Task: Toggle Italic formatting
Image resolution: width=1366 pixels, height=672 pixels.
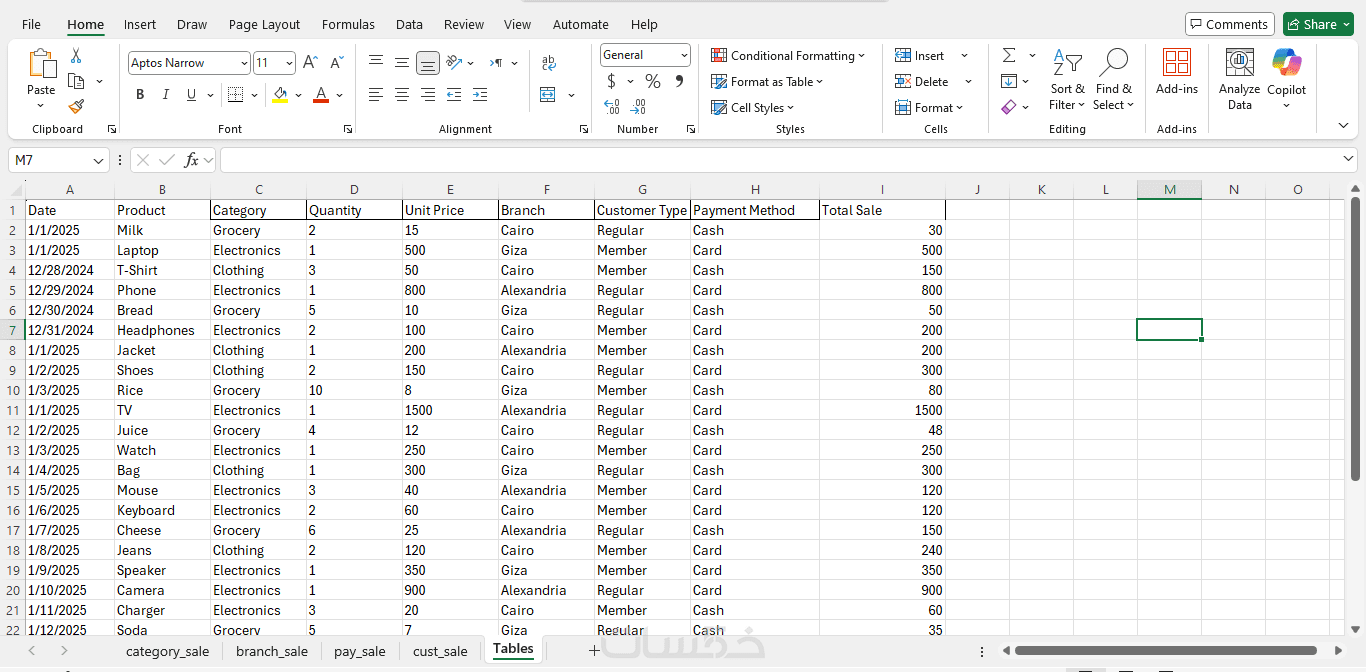Action: coord(165,95)
